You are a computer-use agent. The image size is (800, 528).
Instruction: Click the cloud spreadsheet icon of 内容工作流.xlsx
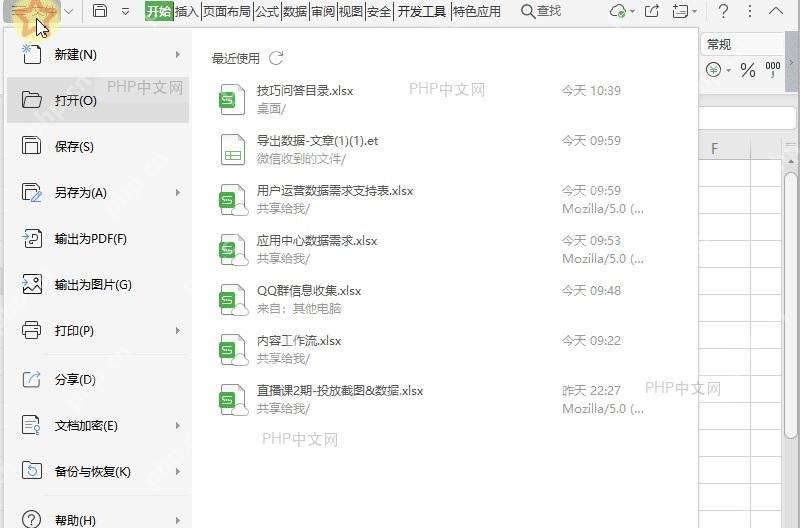click(233, 350)
